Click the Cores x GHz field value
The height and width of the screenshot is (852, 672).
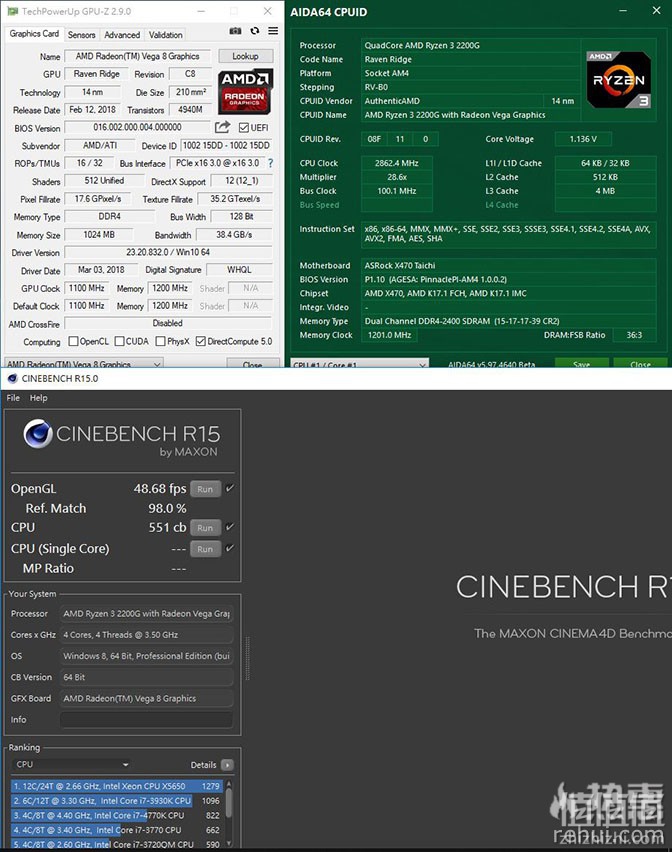click(x=147, y=635)
